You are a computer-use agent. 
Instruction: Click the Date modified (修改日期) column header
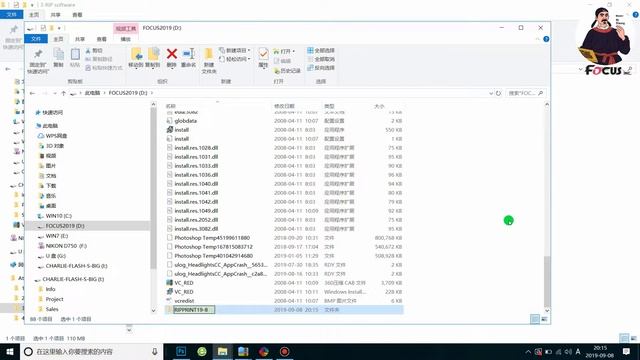tap(284, 106)
